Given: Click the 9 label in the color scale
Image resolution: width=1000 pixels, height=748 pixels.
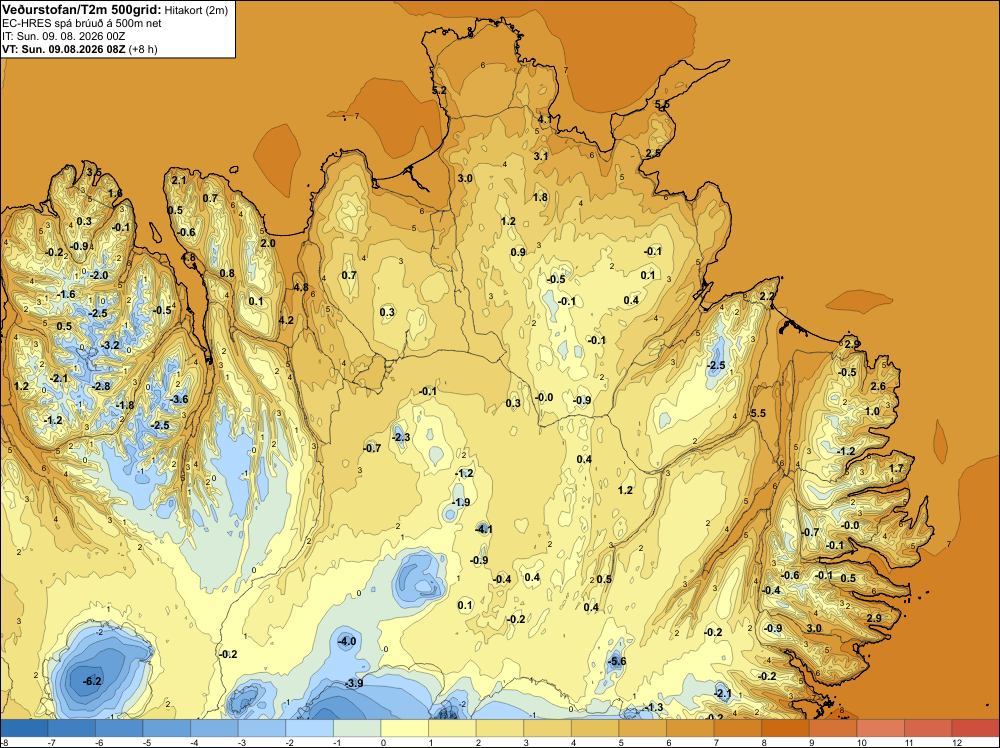Looking at the screenshot, I should 813,742.
